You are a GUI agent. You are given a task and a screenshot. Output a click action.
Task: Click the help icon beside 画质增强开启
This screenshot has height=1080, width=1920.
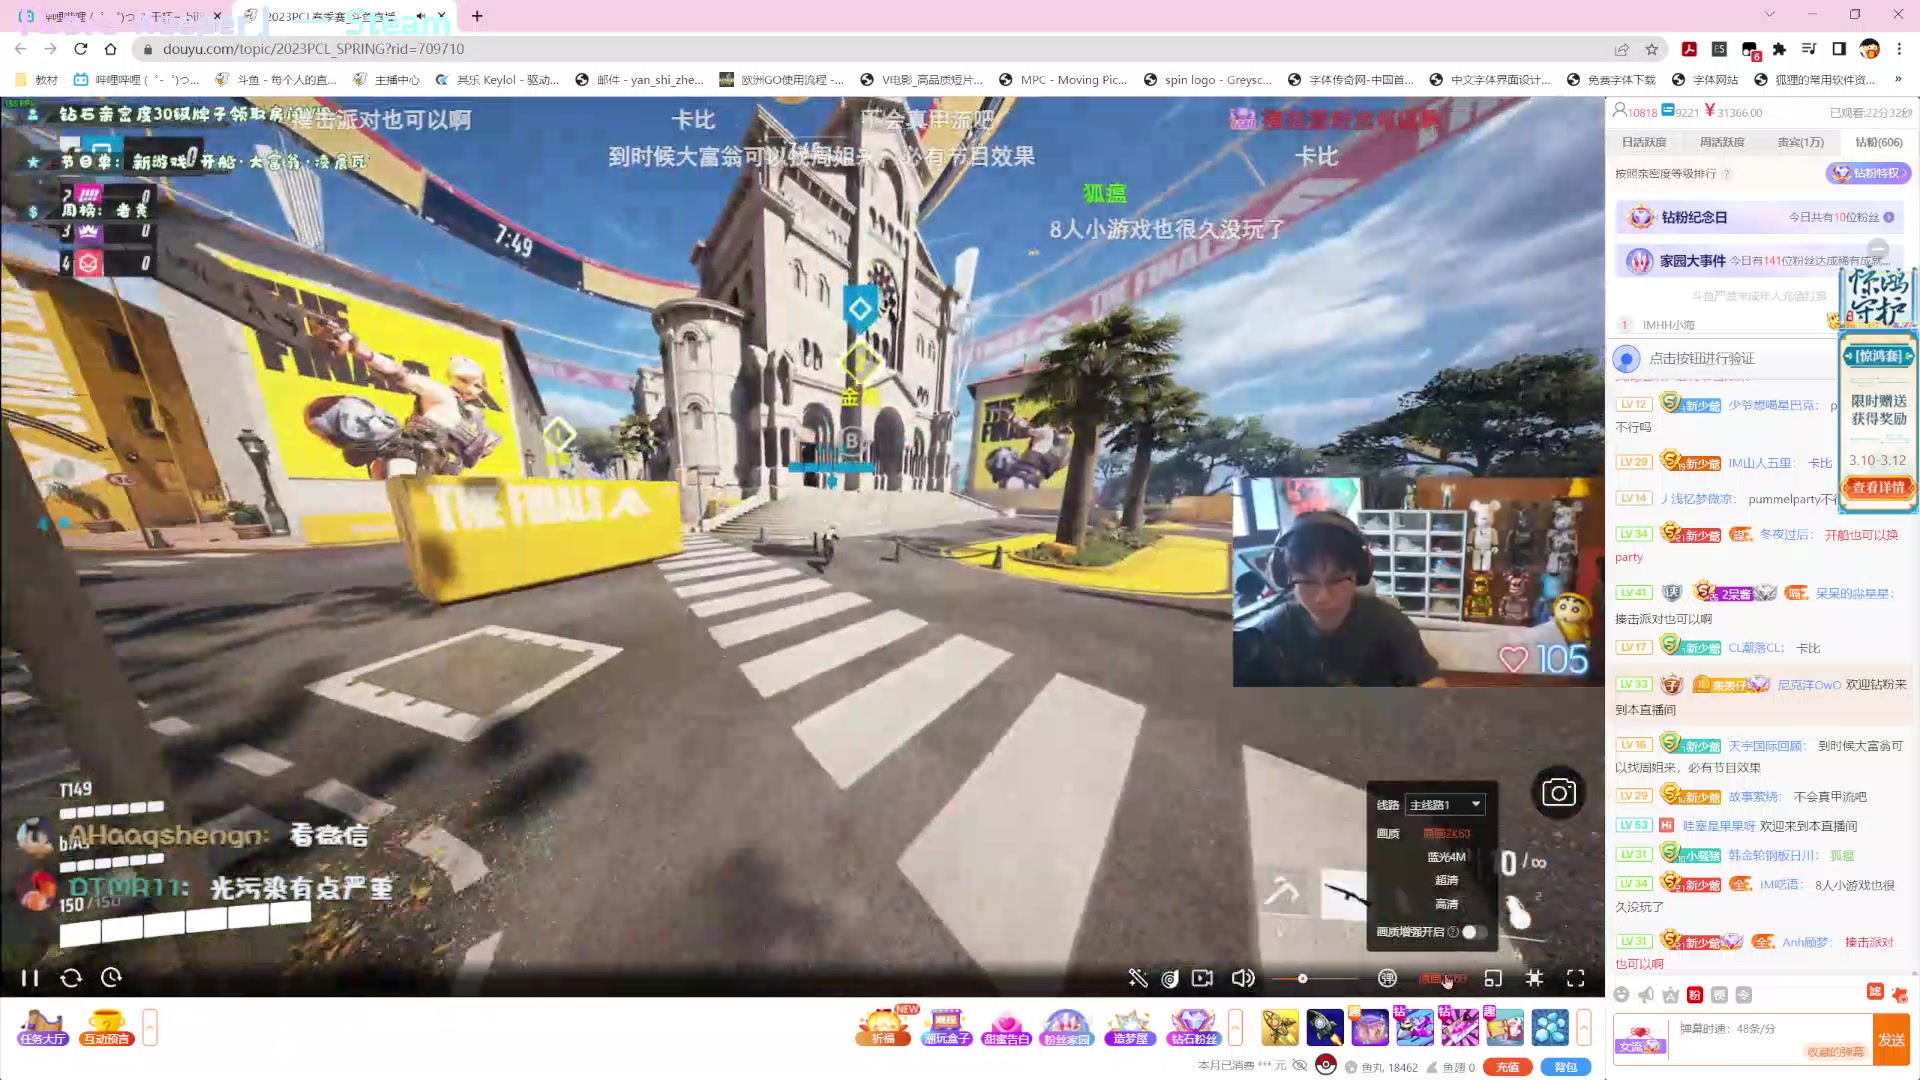[1453, 931]
